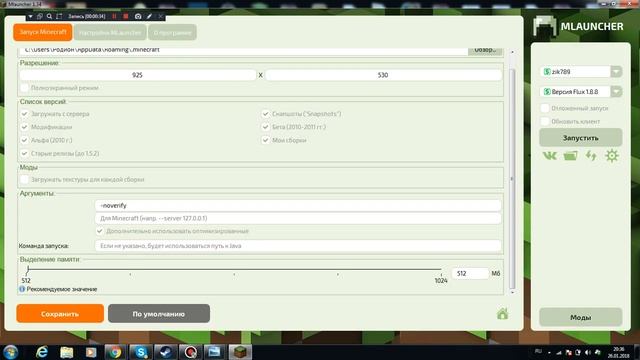Switch to Настройка MLauncher tab

pos(110,32)
